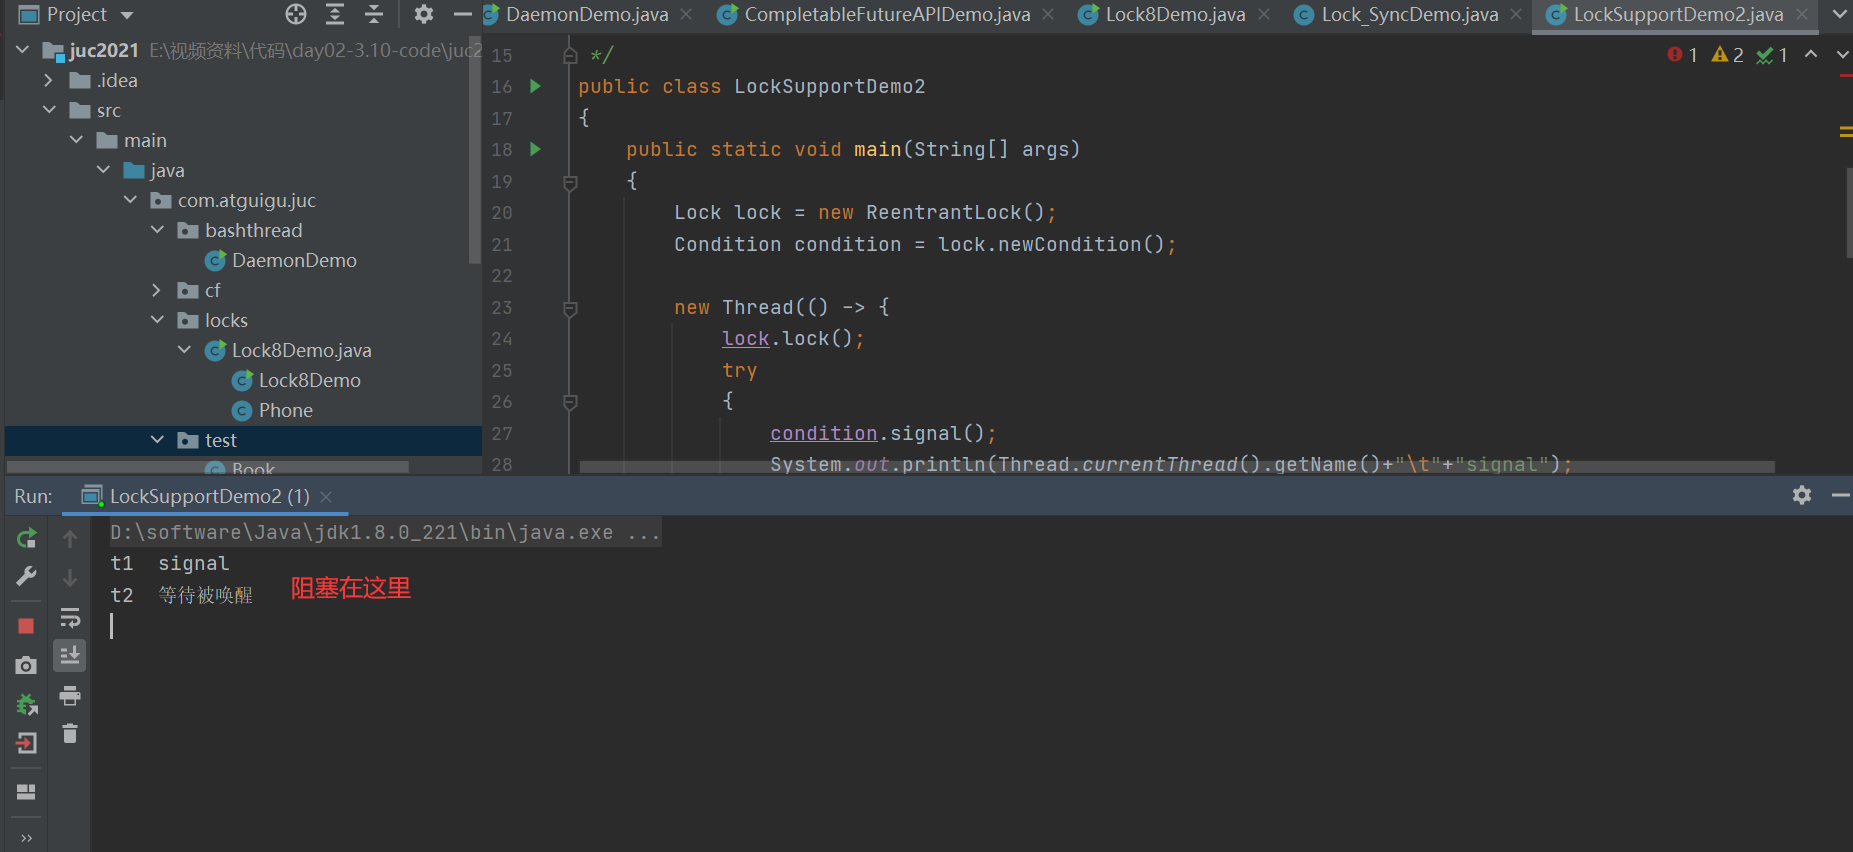Expand the .idea folder

pyautogui.click(x=48, y=80)
